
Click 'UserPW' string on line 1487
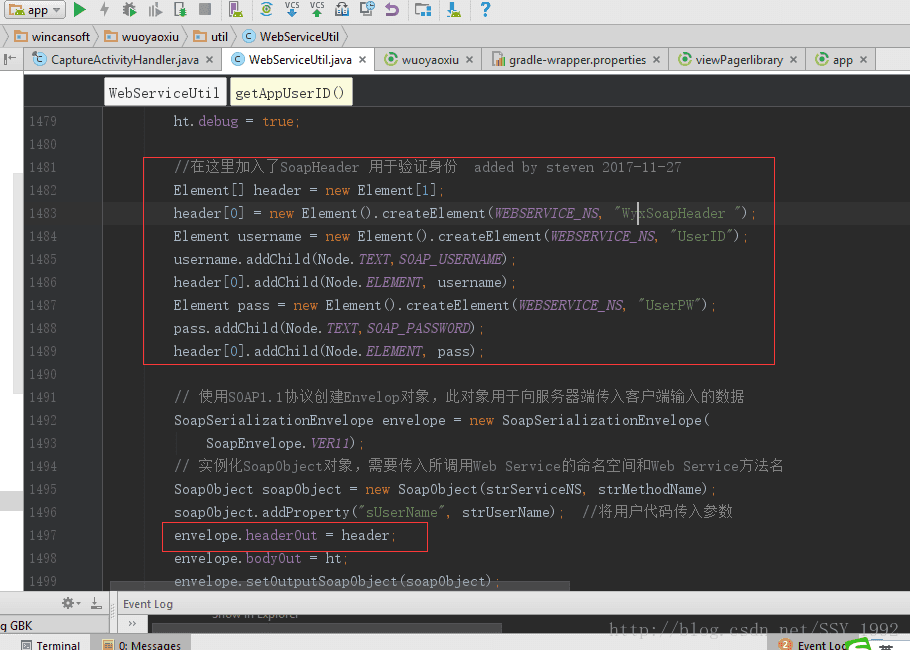point(670,305)
